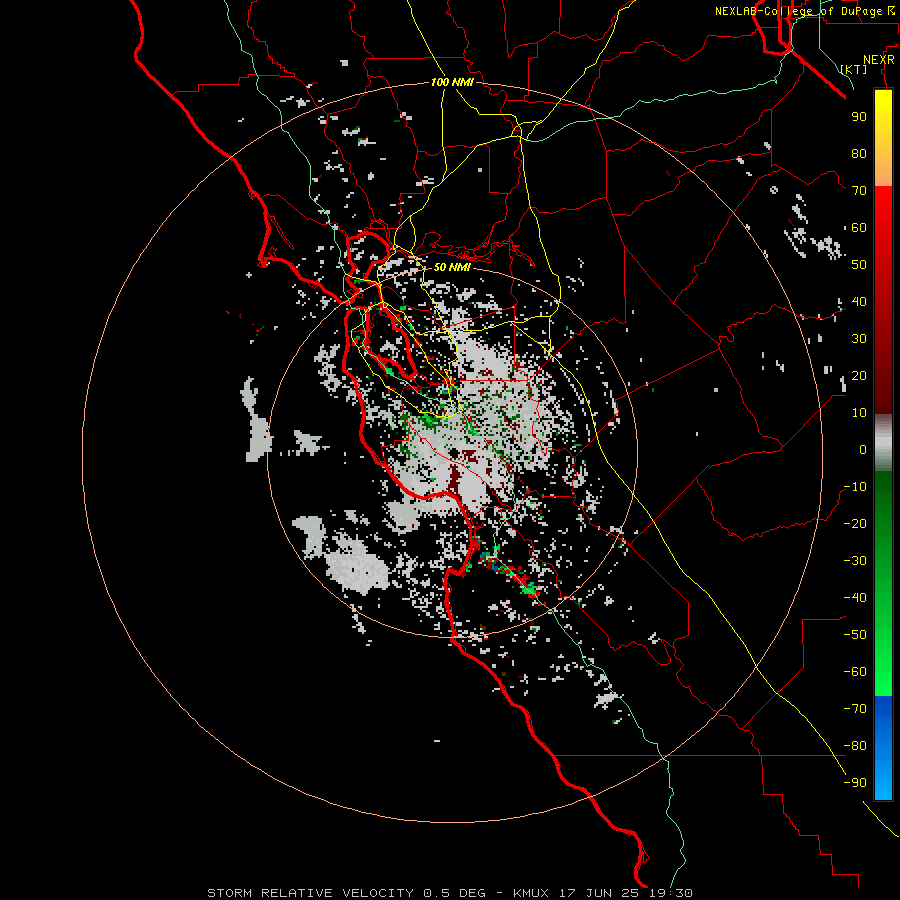Image resolution: width=900 pixels, height=900 pixels.
Task: Select the positive 40 value on the velocity scale
Action: pyautogui.click(x=859, y=301)
